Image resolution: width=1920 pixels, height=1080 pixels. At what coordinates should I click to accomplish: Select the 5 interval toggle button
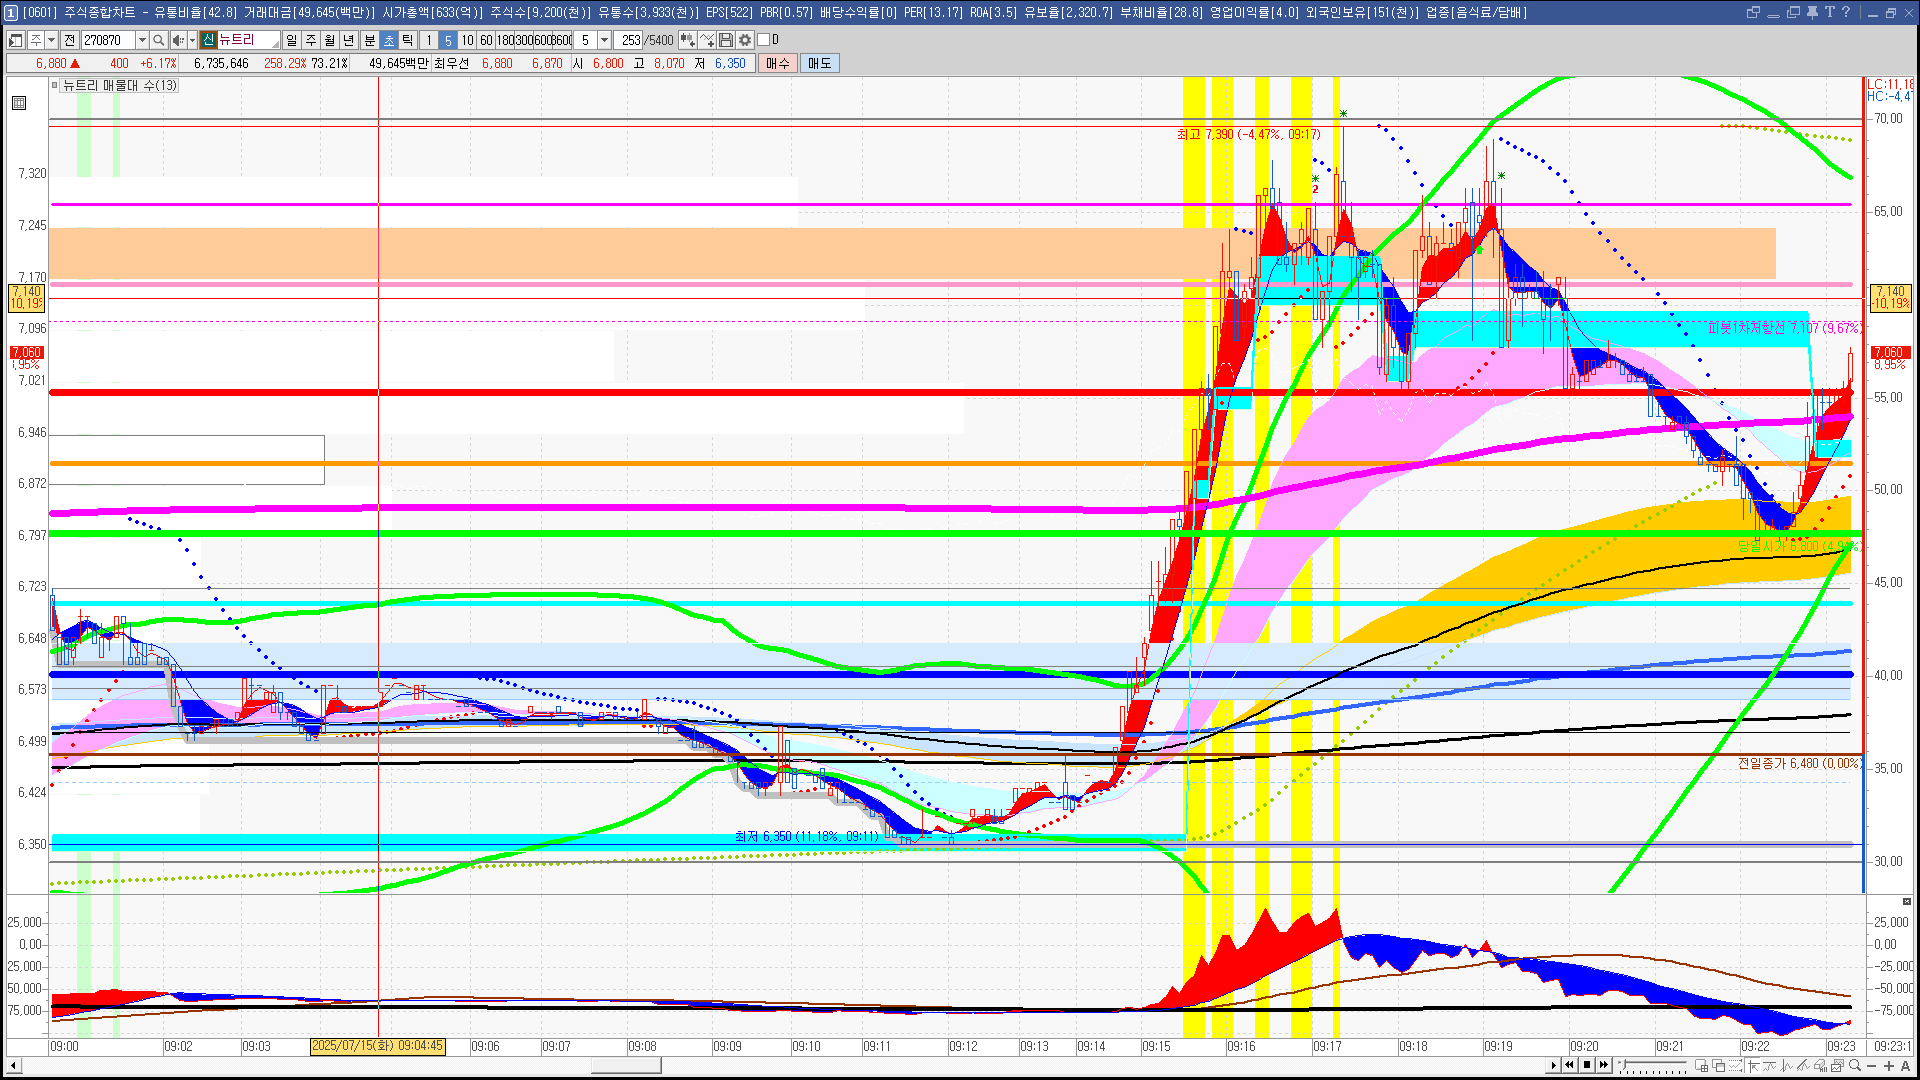pos(448,40)
